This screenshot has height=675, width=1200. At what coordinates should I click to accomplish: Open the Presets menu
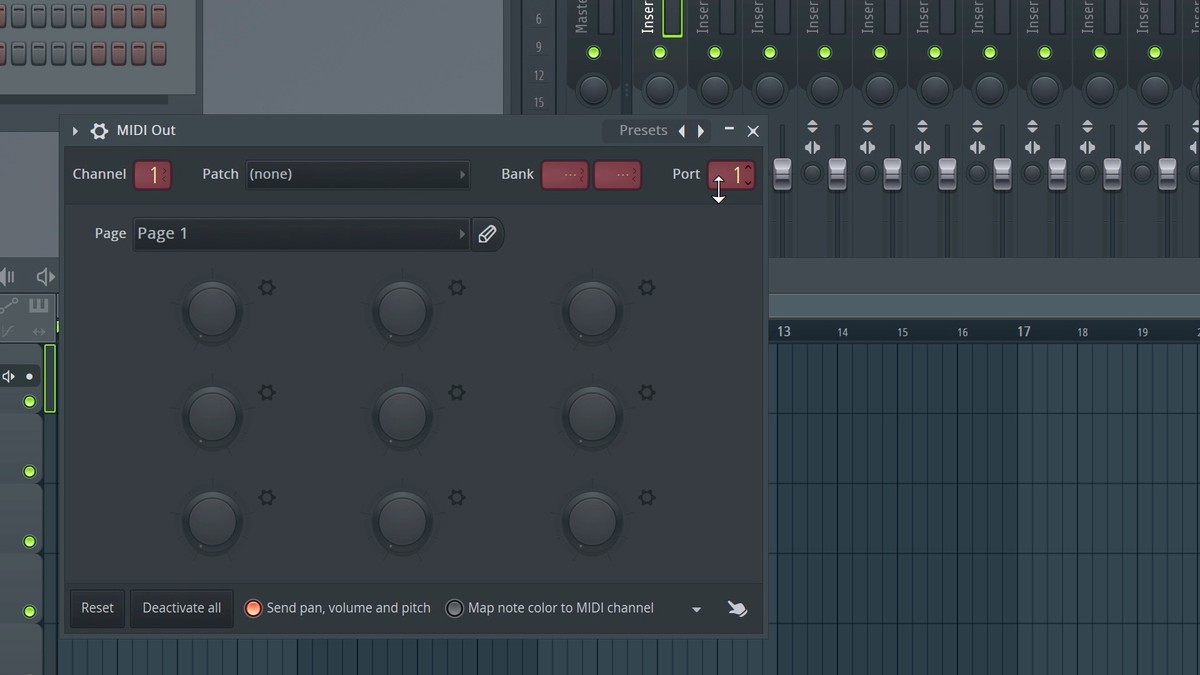[642, 131]
